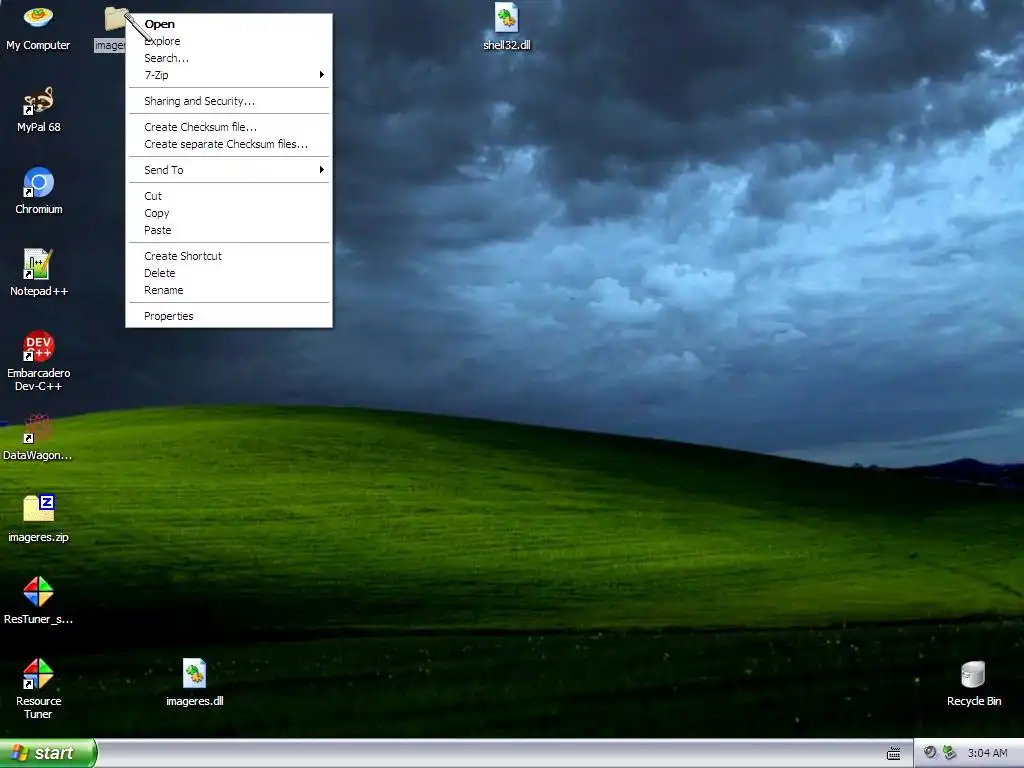The image size is (1024, 768).
Task: Select the imageres.dll file icon
Action: pyautogui.click(x=195, y=683)
